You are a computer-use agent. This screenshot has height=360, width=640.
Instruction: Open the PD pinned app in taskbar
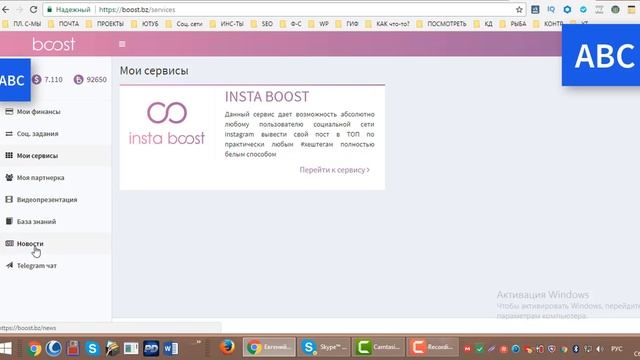pyautogui.click(x=151, y=348)
